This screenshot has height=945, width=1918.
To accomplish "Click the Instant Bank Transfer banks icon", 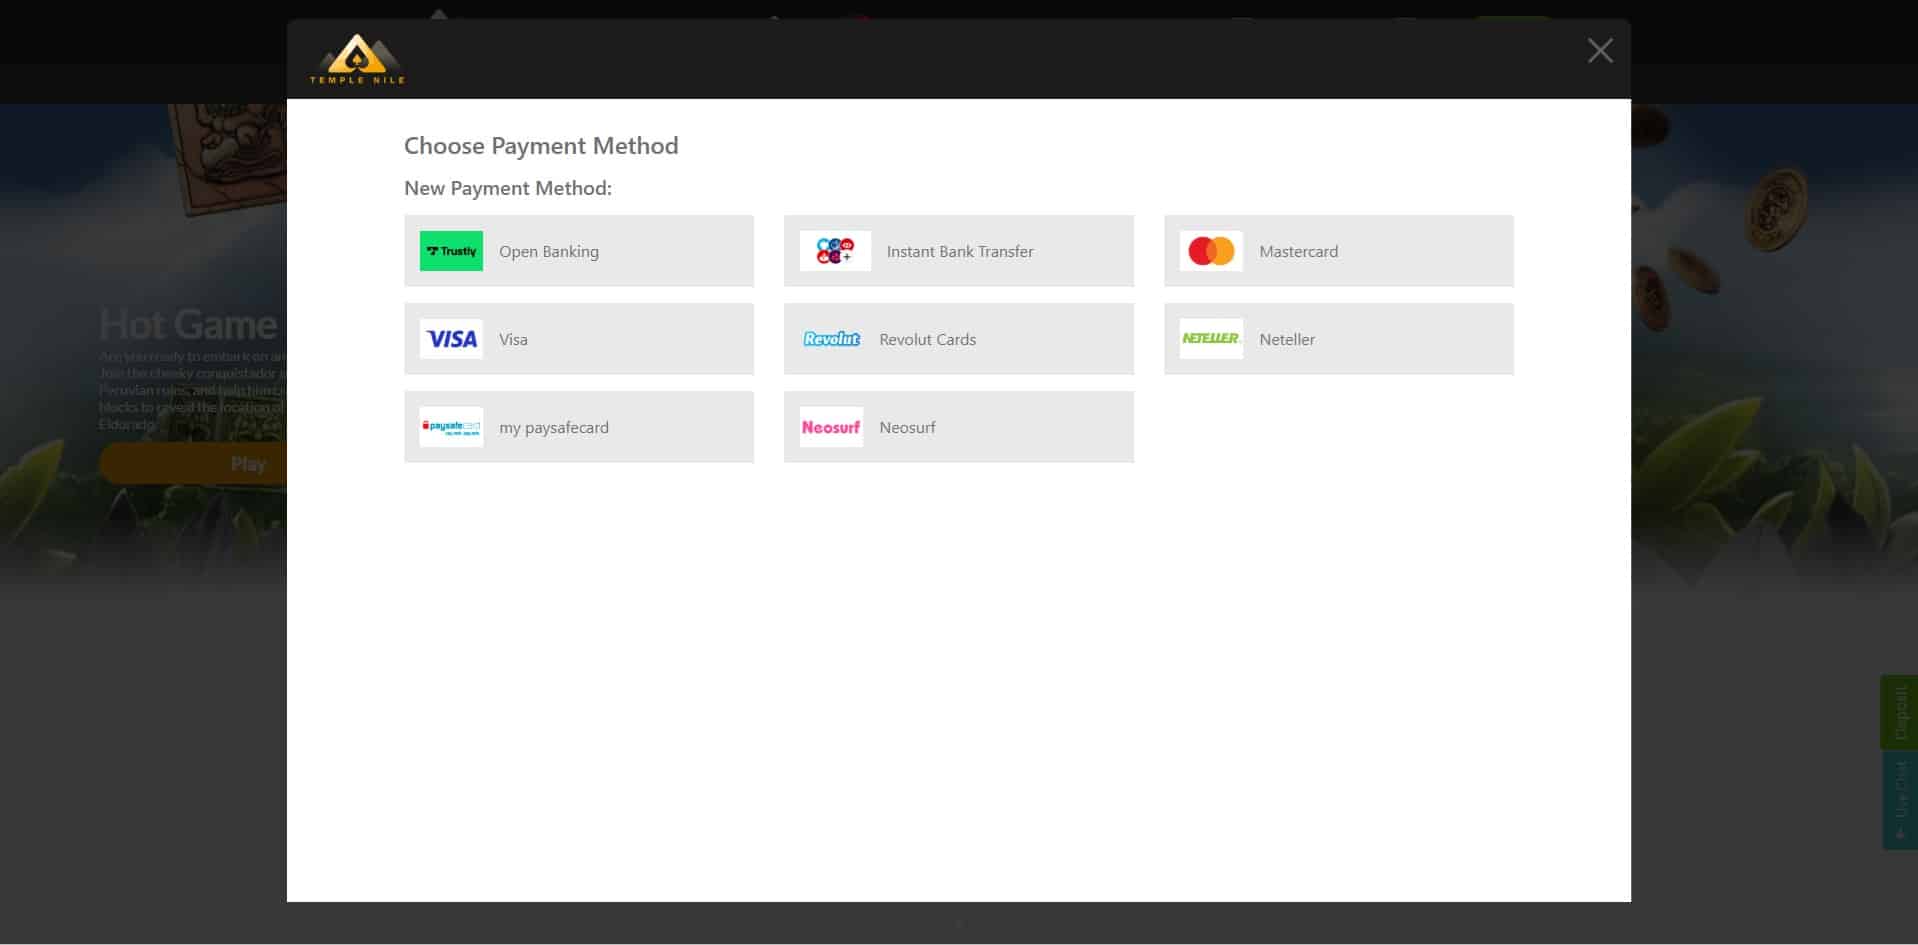I will click(835, 251).
